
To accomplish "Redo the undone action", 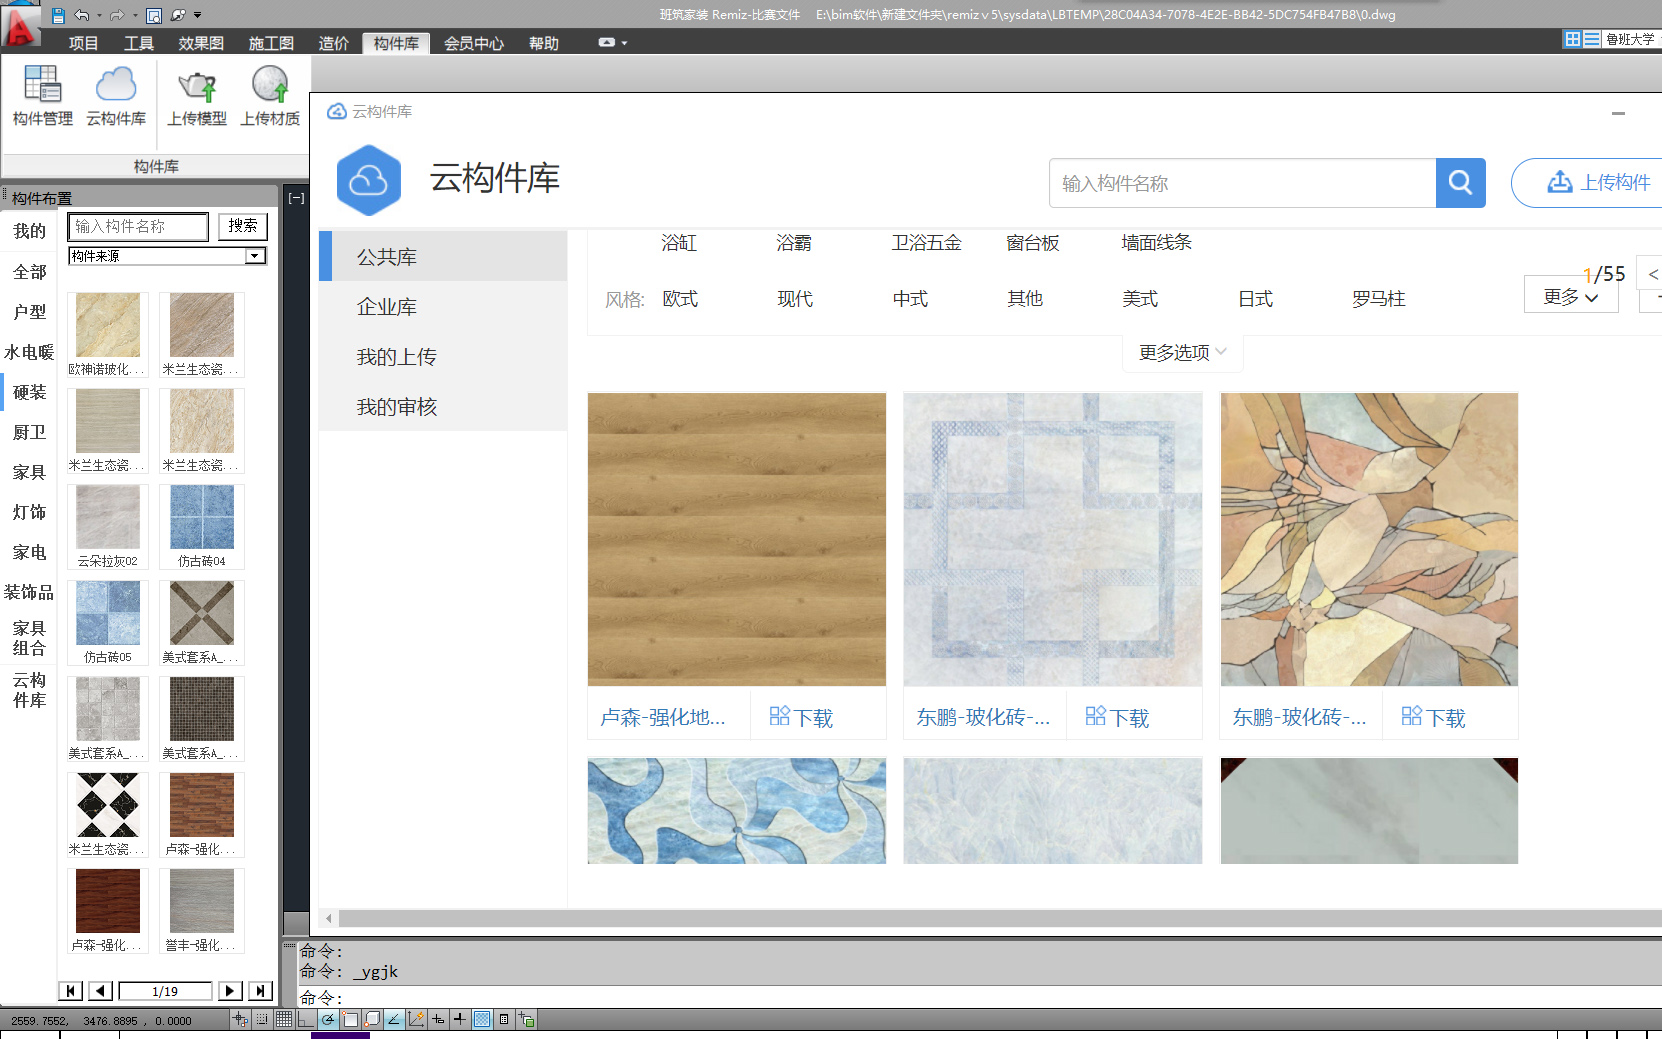I will tap(117, 15).
